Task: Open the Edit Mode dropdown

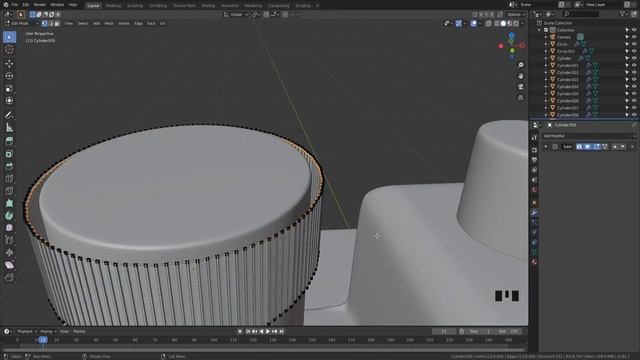Action: pyautogui.click(x=21, y=23)
